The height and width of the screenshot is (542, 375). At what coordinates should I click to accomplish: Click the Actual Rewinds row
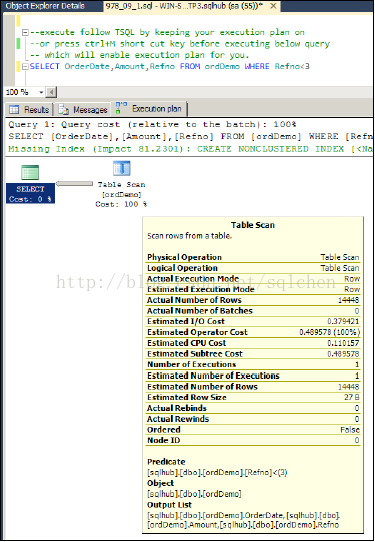(253, 419)
